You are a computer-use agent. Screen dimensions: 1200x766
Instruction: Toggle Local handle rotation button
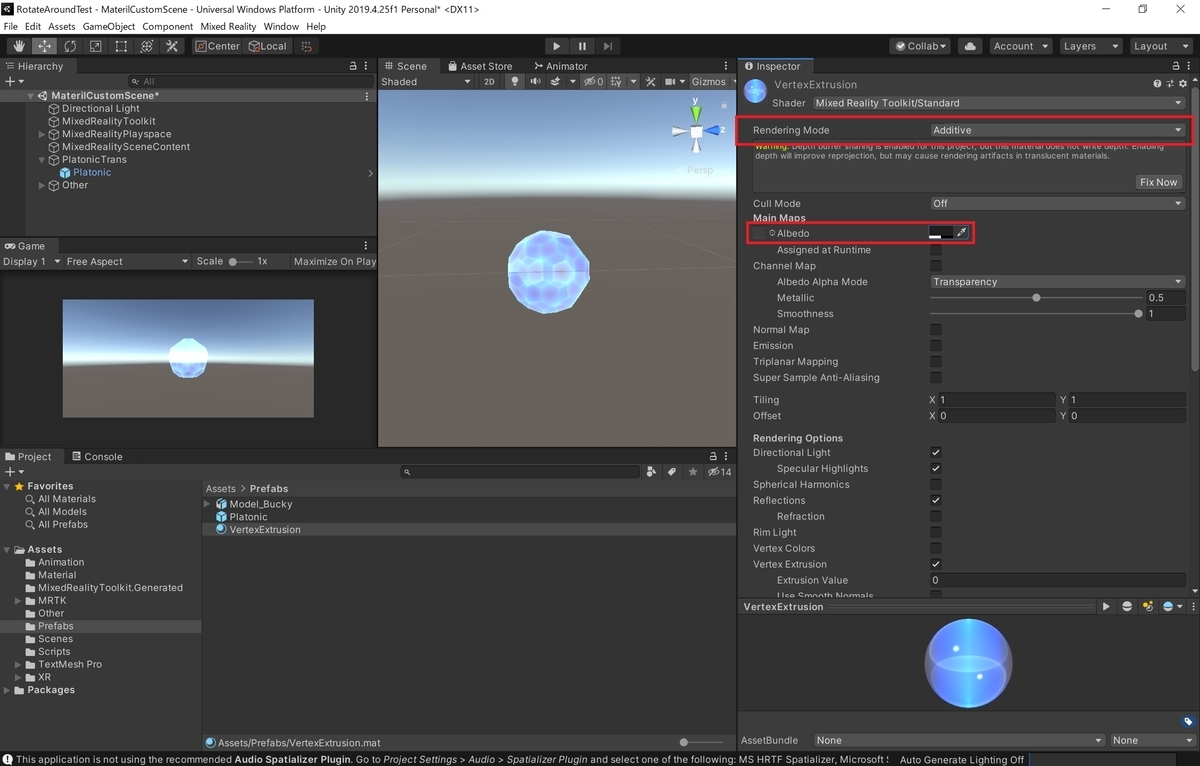tap(267, 46)
